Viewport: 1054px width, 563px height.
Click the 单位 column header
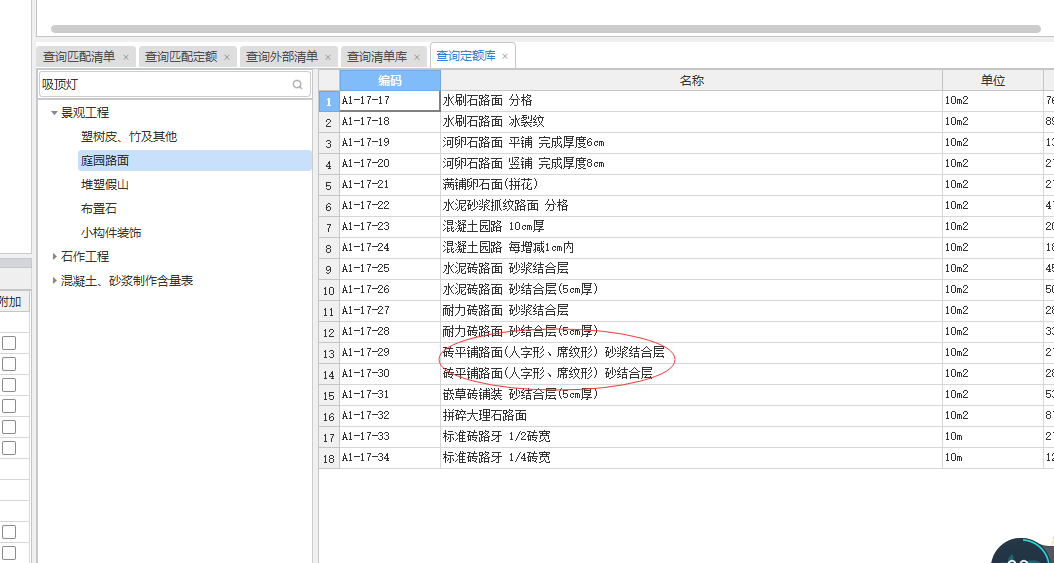992,80
